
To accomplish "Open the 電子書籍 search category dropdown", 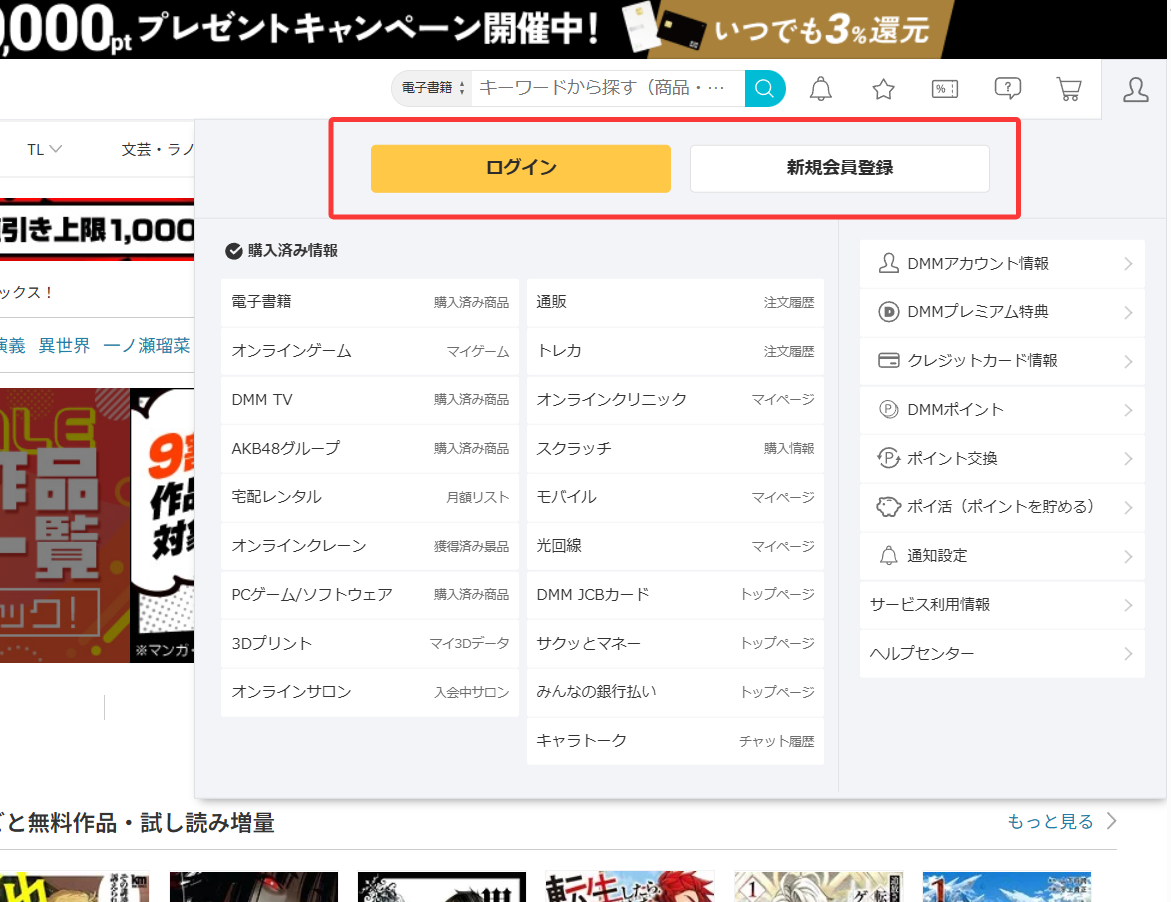I will [x=432, y=88].
